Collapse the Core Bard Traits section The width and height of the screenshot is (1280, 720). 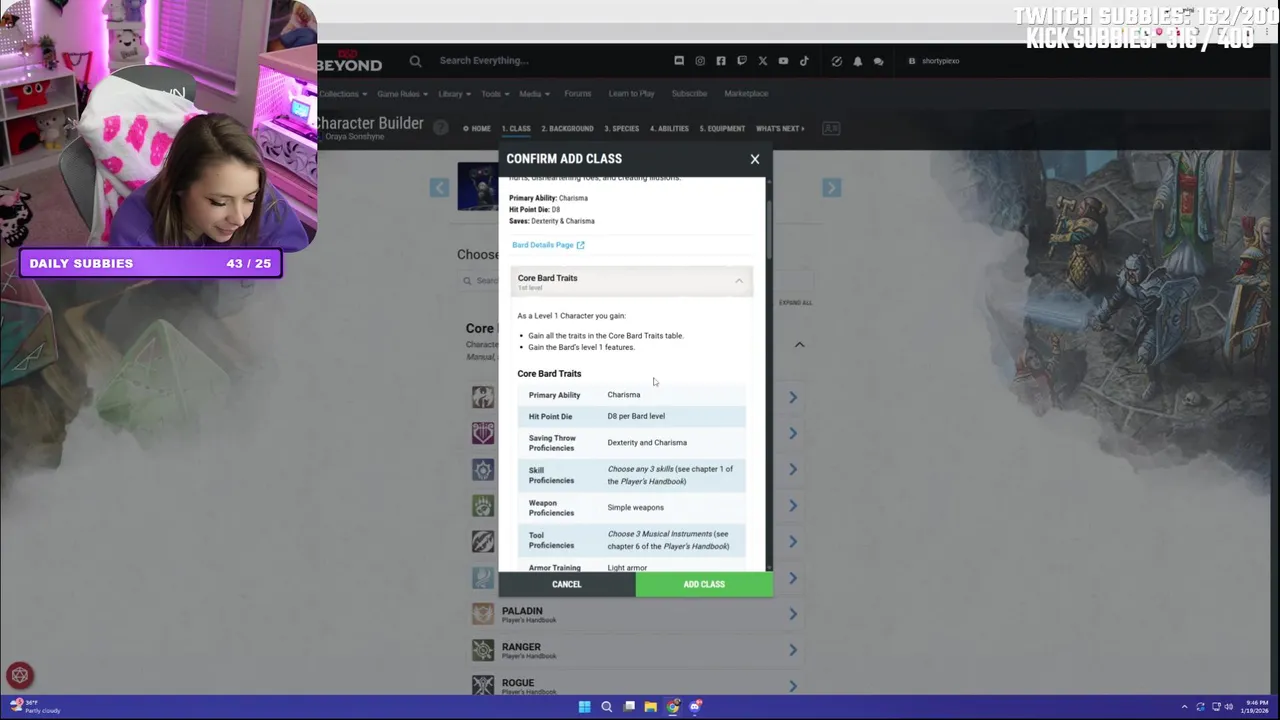(x=739, y=281)
